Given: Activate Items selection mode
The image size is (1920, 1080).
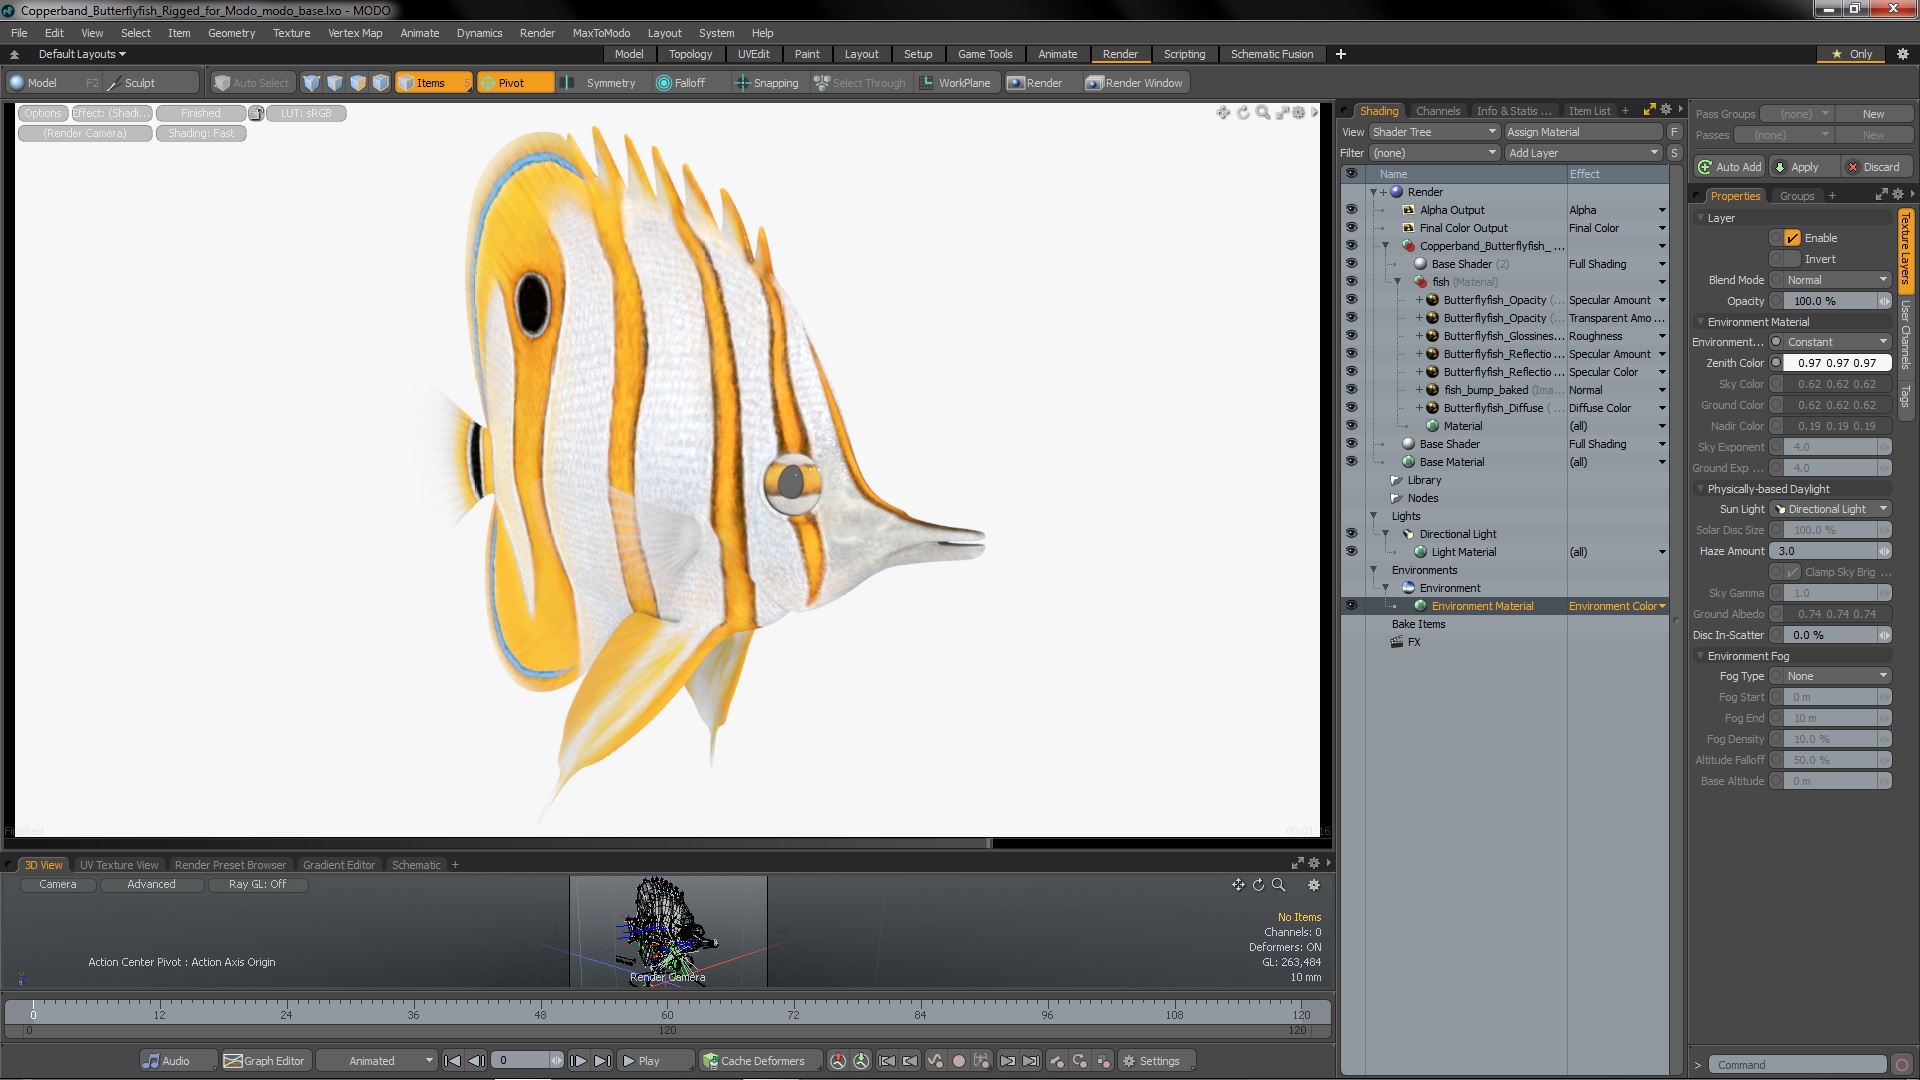Looking at the screenshot, I should (x=433, y=83).
